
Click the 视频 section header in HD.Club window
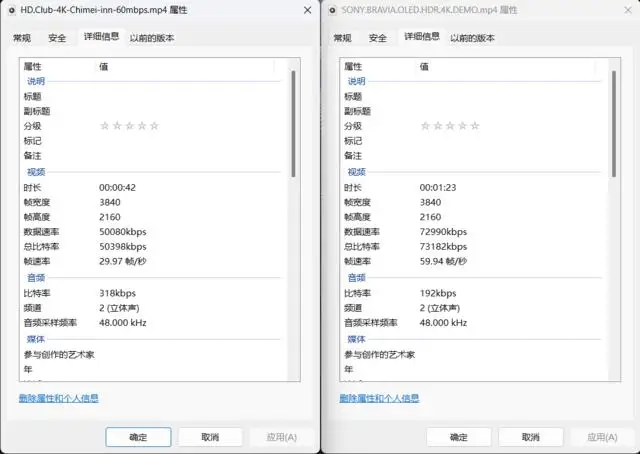pos(36,172)
